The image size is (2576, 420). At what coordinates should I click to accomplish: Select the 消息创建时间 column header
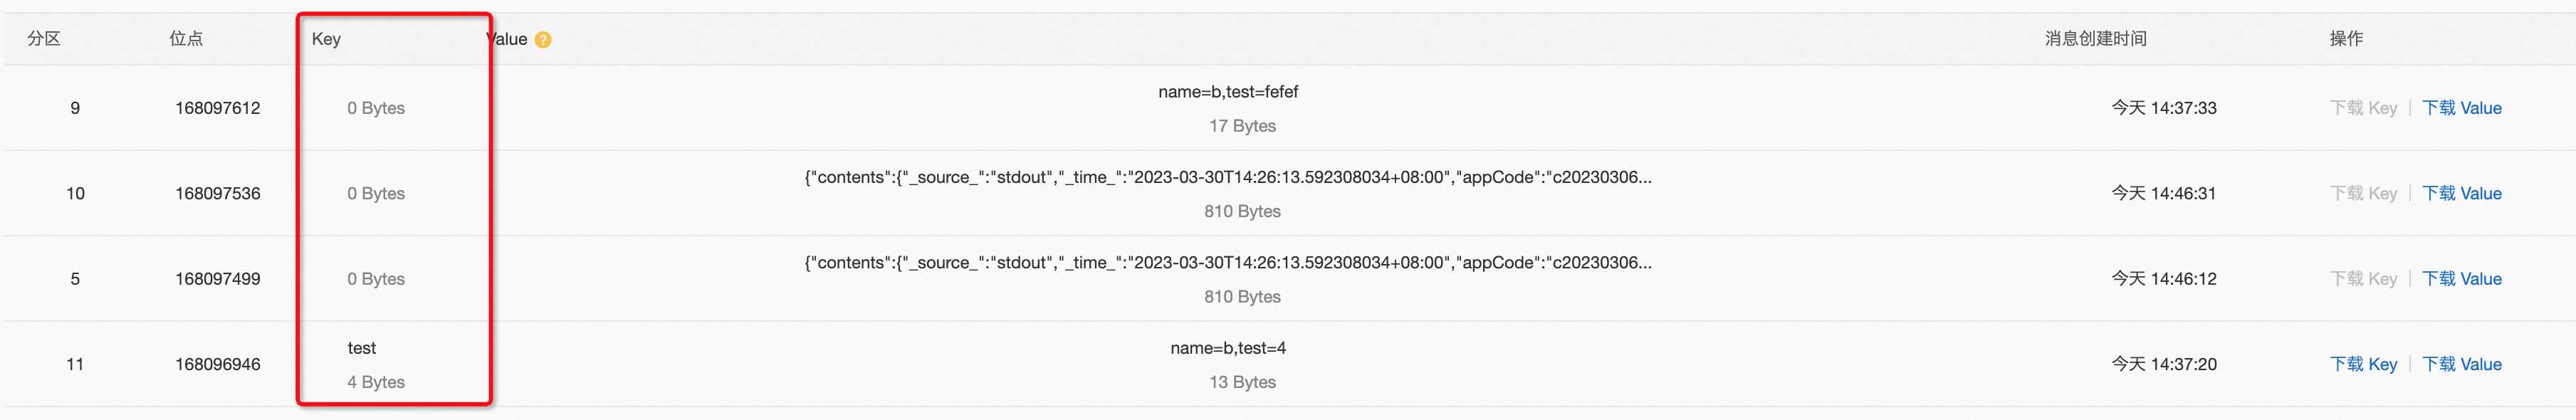(2095, 39)
